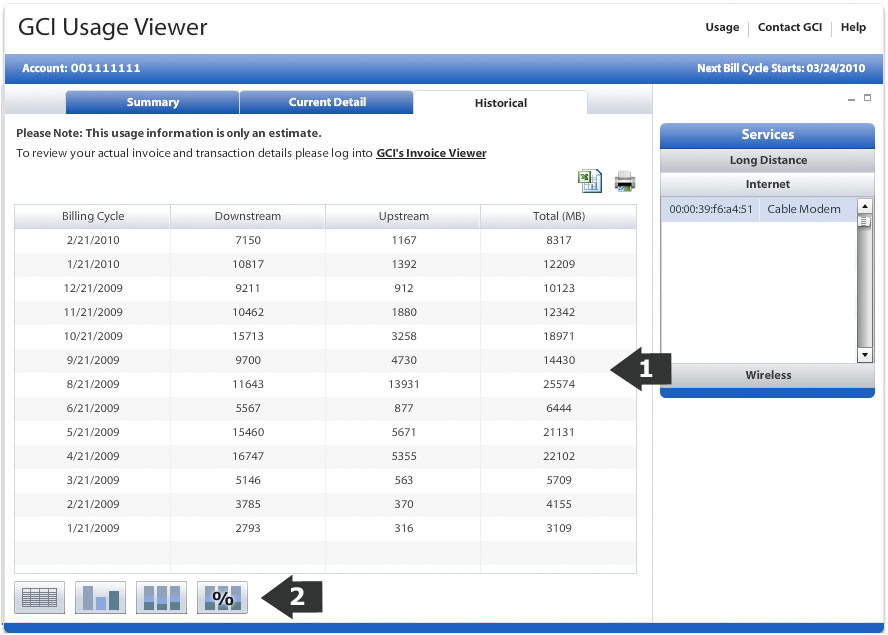Screen dimensions: 888x635
Task: Click the Account: 001111111 label
Action: click(x=81, y=68)
